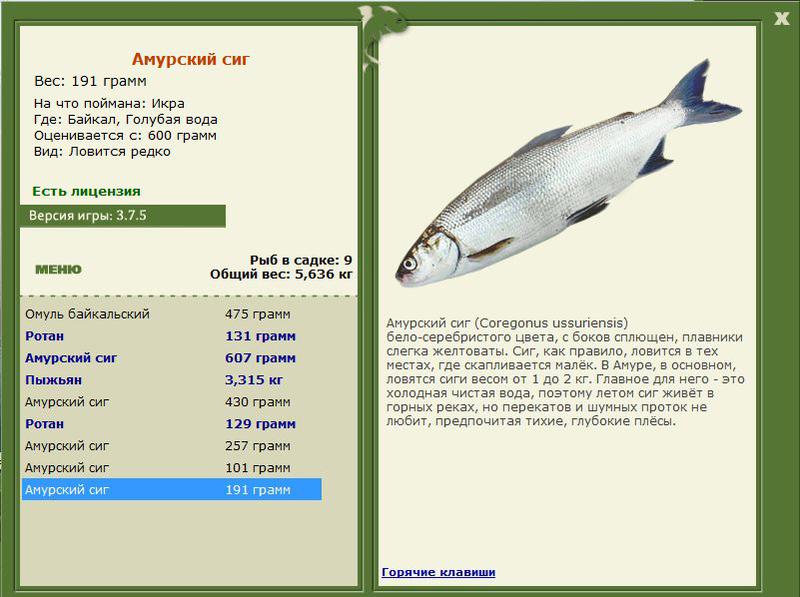
Task: Click the Амурский сиг fish photo
Action: point(568,173)
